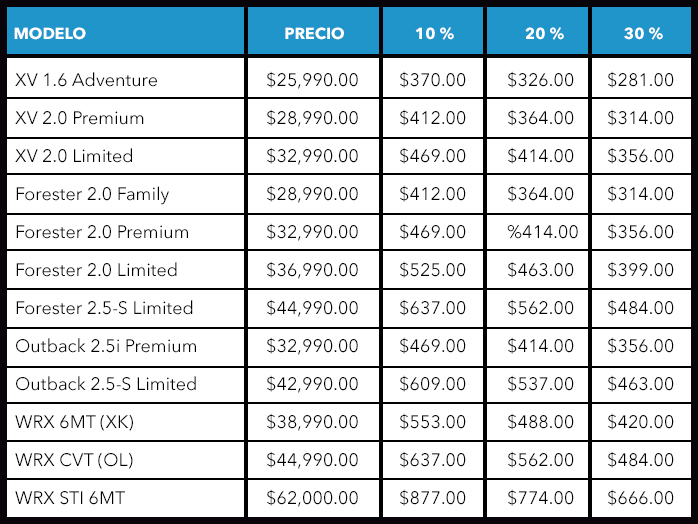
Task: Click the $666.00 cell in last row
Action: [641, 498]
